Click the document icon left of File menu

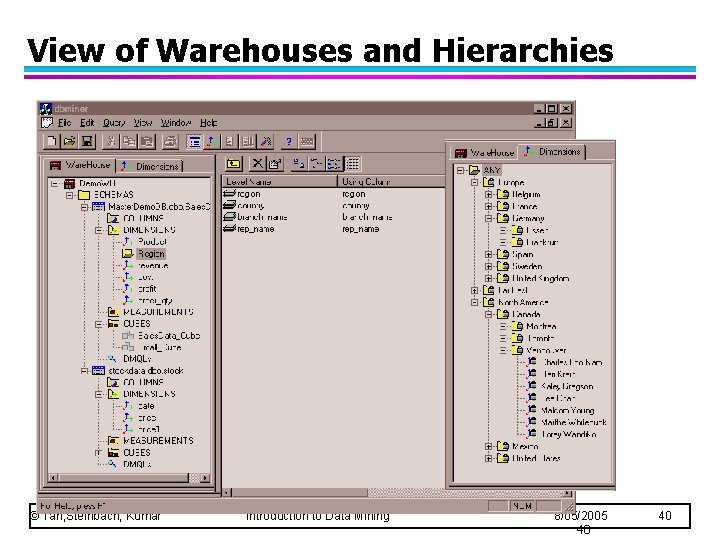coord(47,123)
